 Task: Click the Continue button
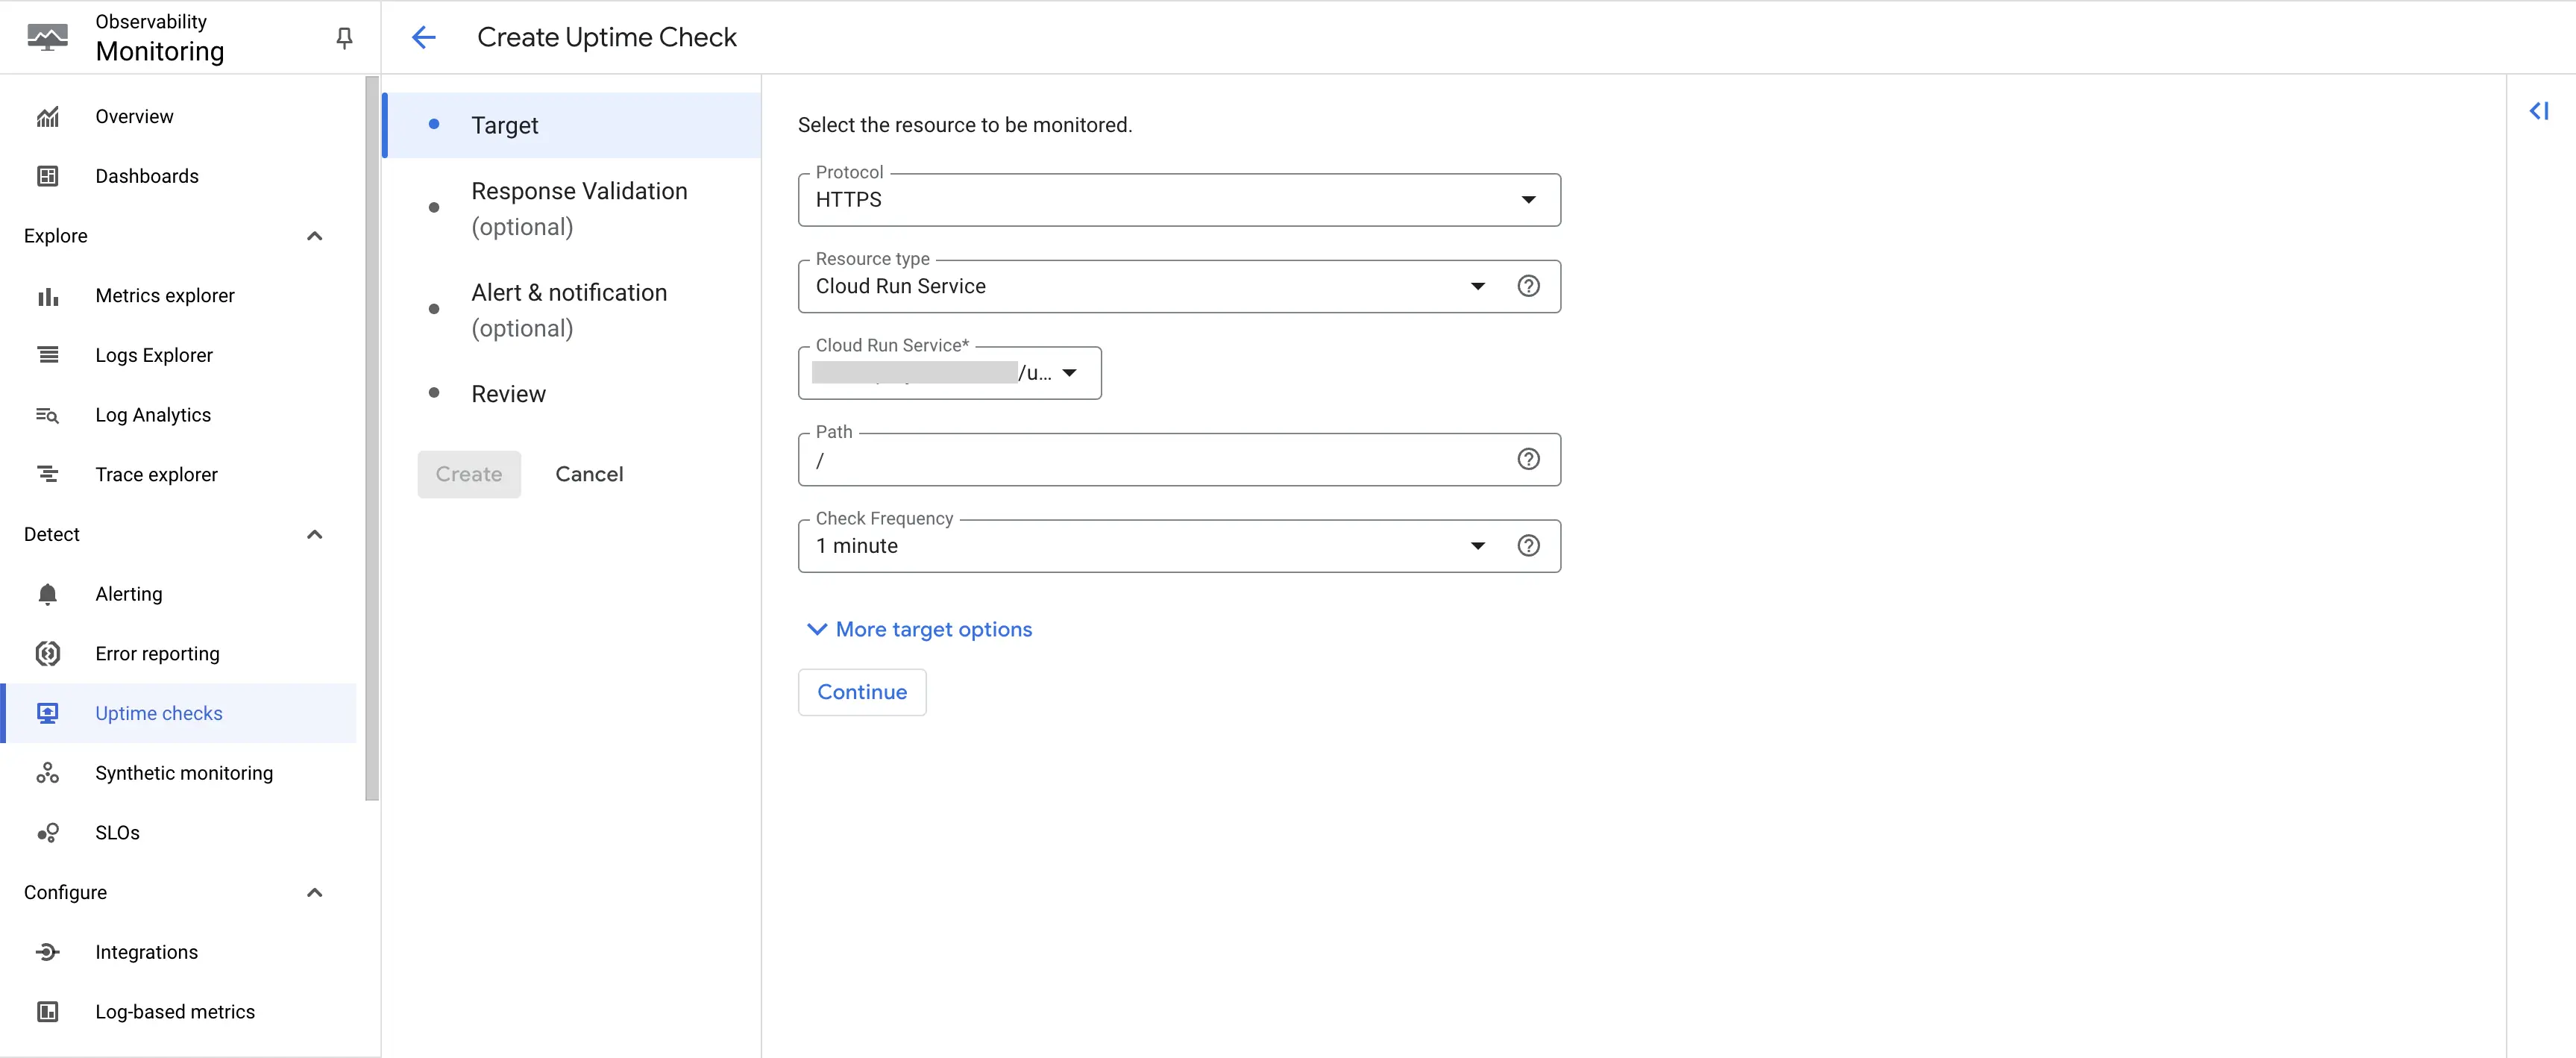pyautogui.click(x=861, y=692)
